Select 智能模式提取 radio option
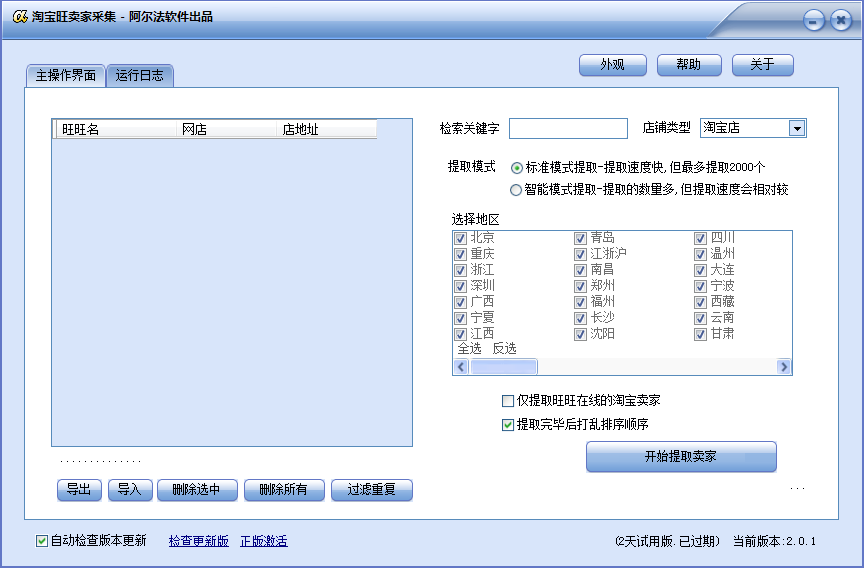 point(516,190)
